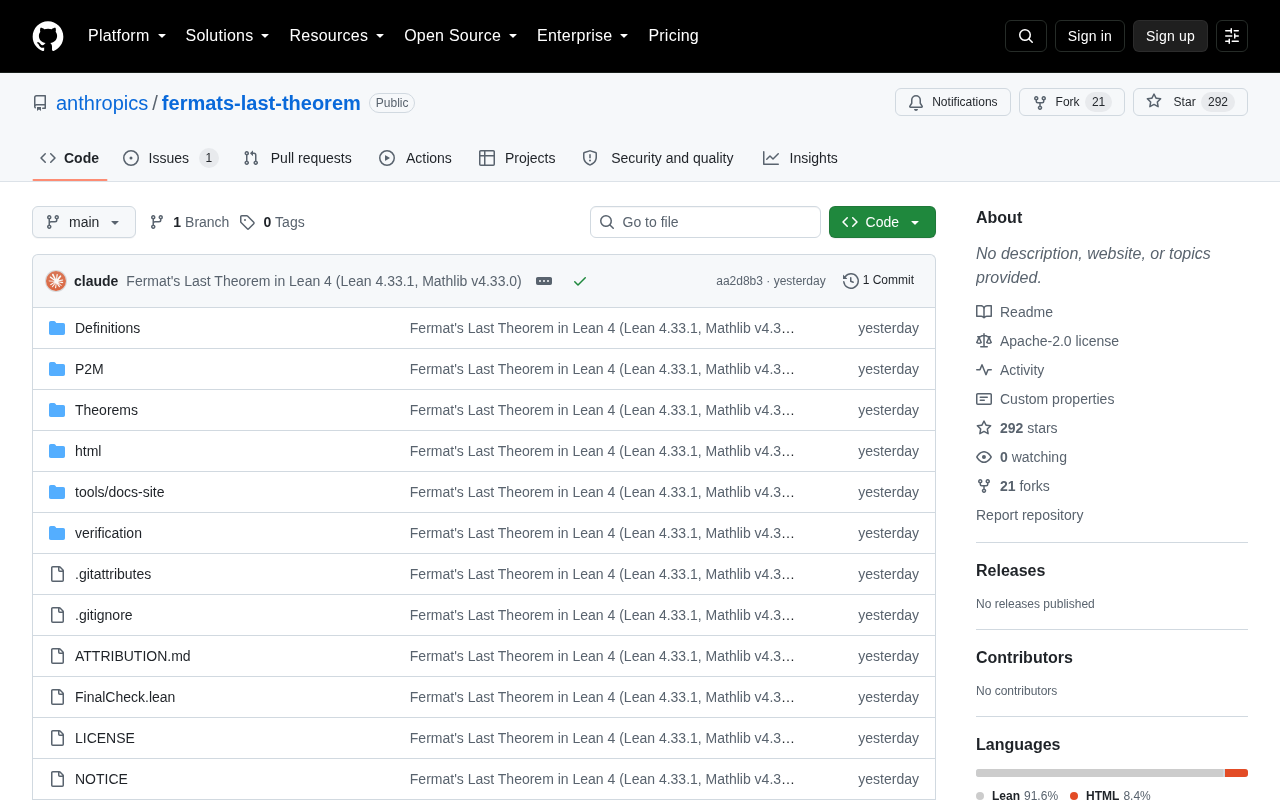Star the fermats-last-theorem repository
1280x800 pixels.
[1190, 102]
